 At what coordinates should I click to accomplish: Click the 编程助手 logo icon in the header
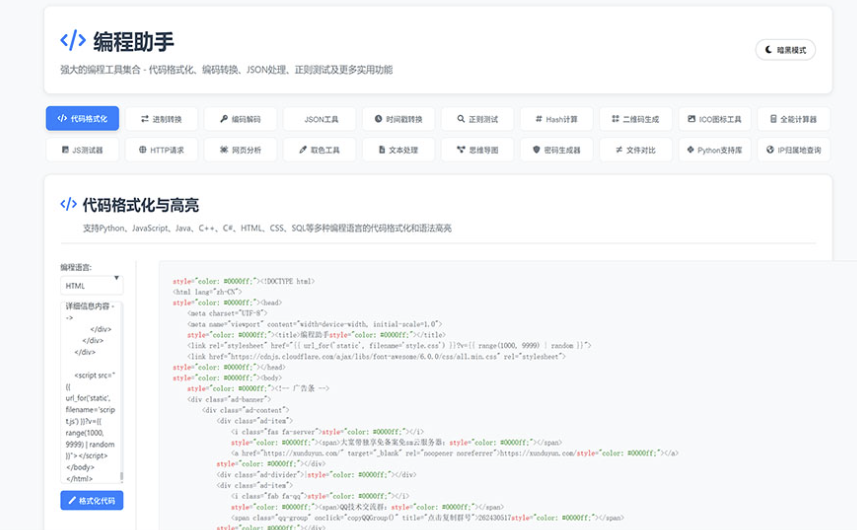[x=73, y=40]
